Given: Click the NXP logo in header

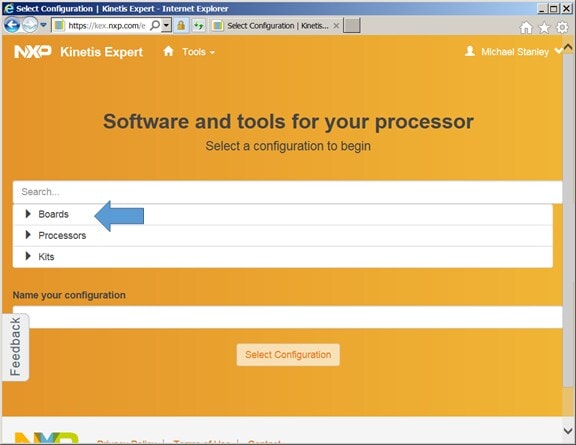Looking at the screenshot, I should pyautogui.click(x=33, y=51).
